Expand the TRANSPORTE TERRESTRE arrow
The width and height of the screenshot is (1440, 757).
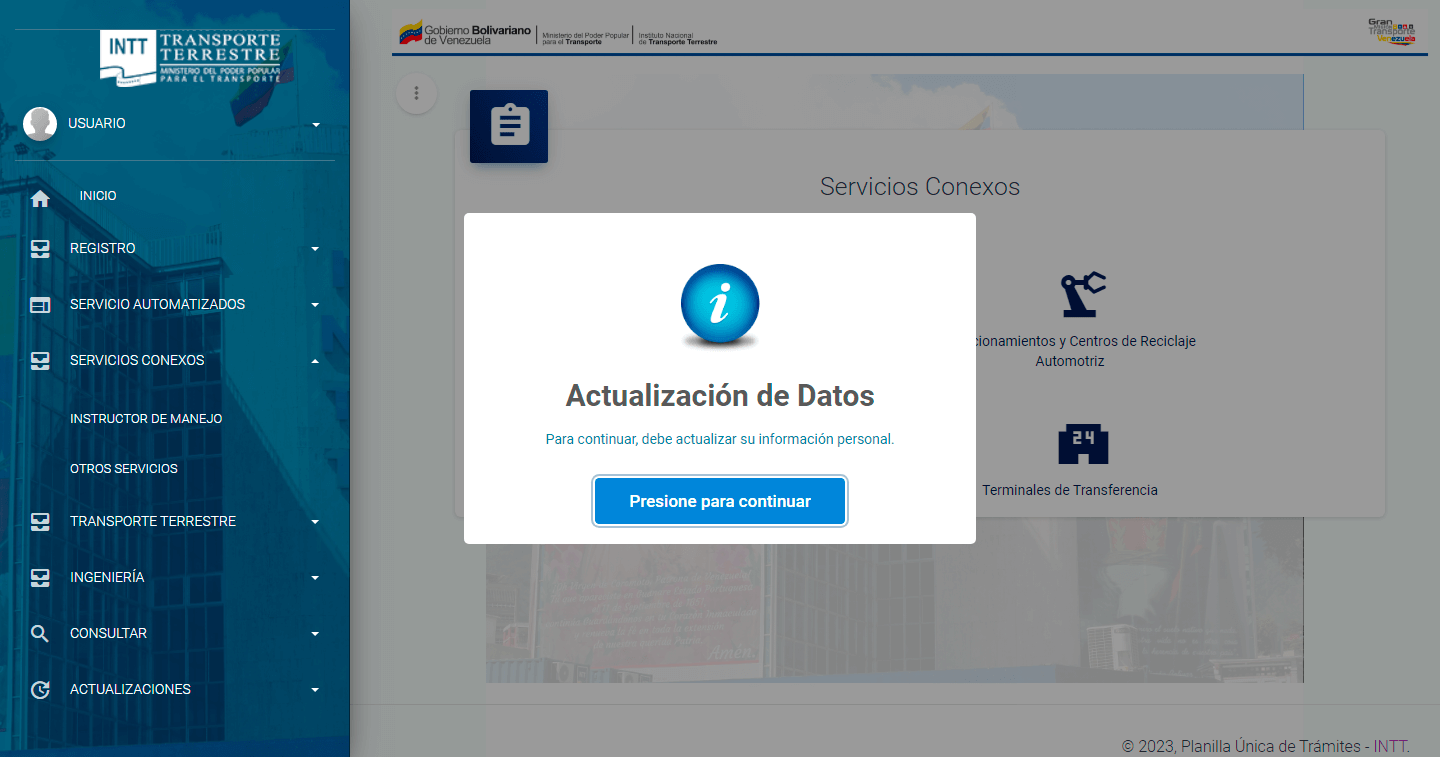pos(316,522)
